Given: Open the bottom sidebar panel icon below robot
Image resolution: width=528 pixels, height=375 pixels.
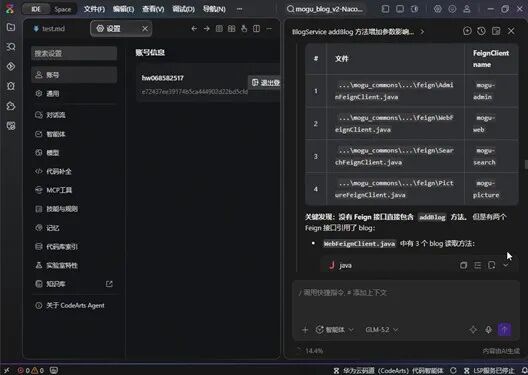Looking at the screenshot, I should (11, 126).
